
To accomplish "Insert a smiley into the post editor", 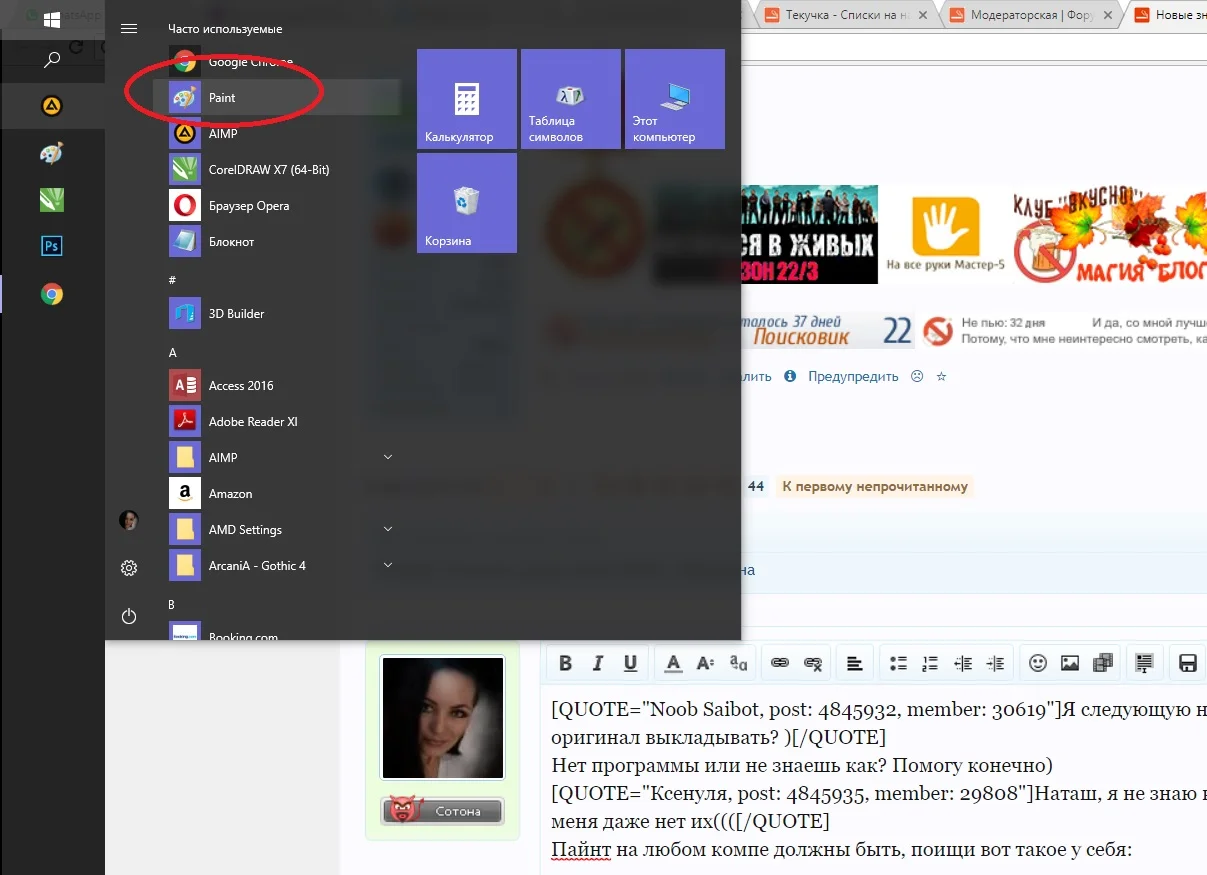I will pyautogui.click(x=1037, y=662).
